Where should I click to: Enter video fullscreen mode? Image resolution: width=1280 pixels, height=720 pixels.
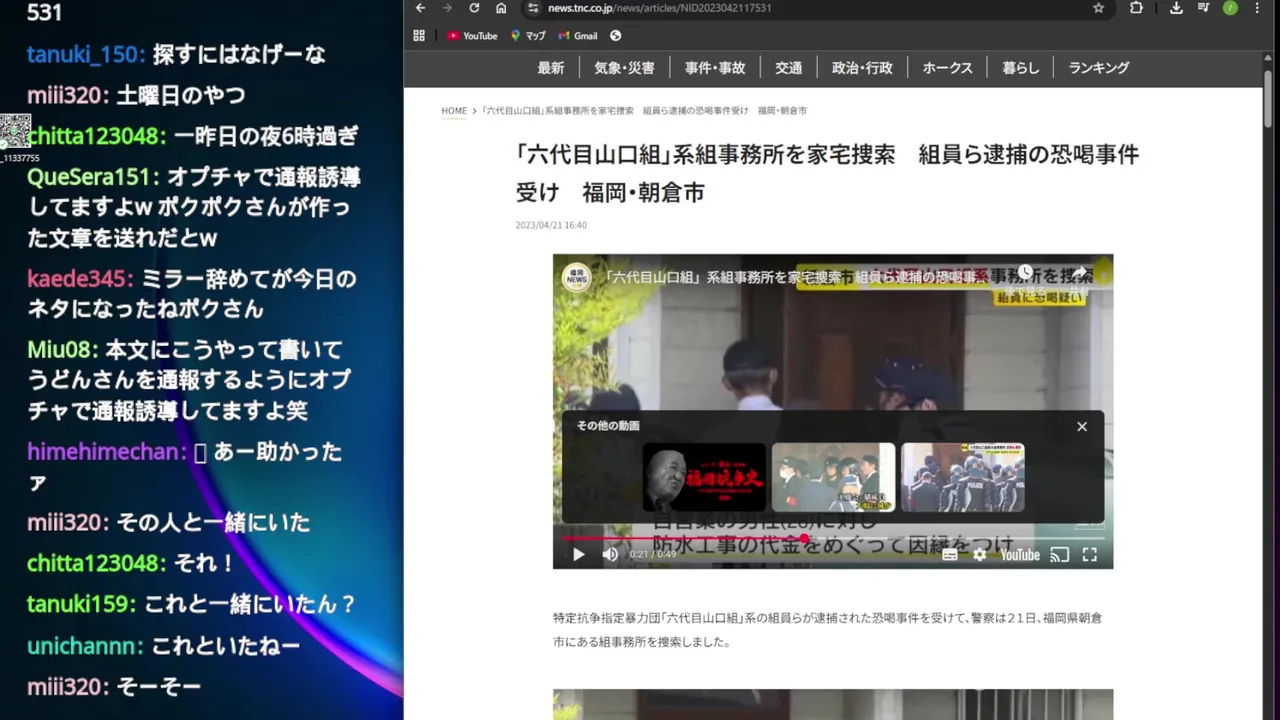1090,555
